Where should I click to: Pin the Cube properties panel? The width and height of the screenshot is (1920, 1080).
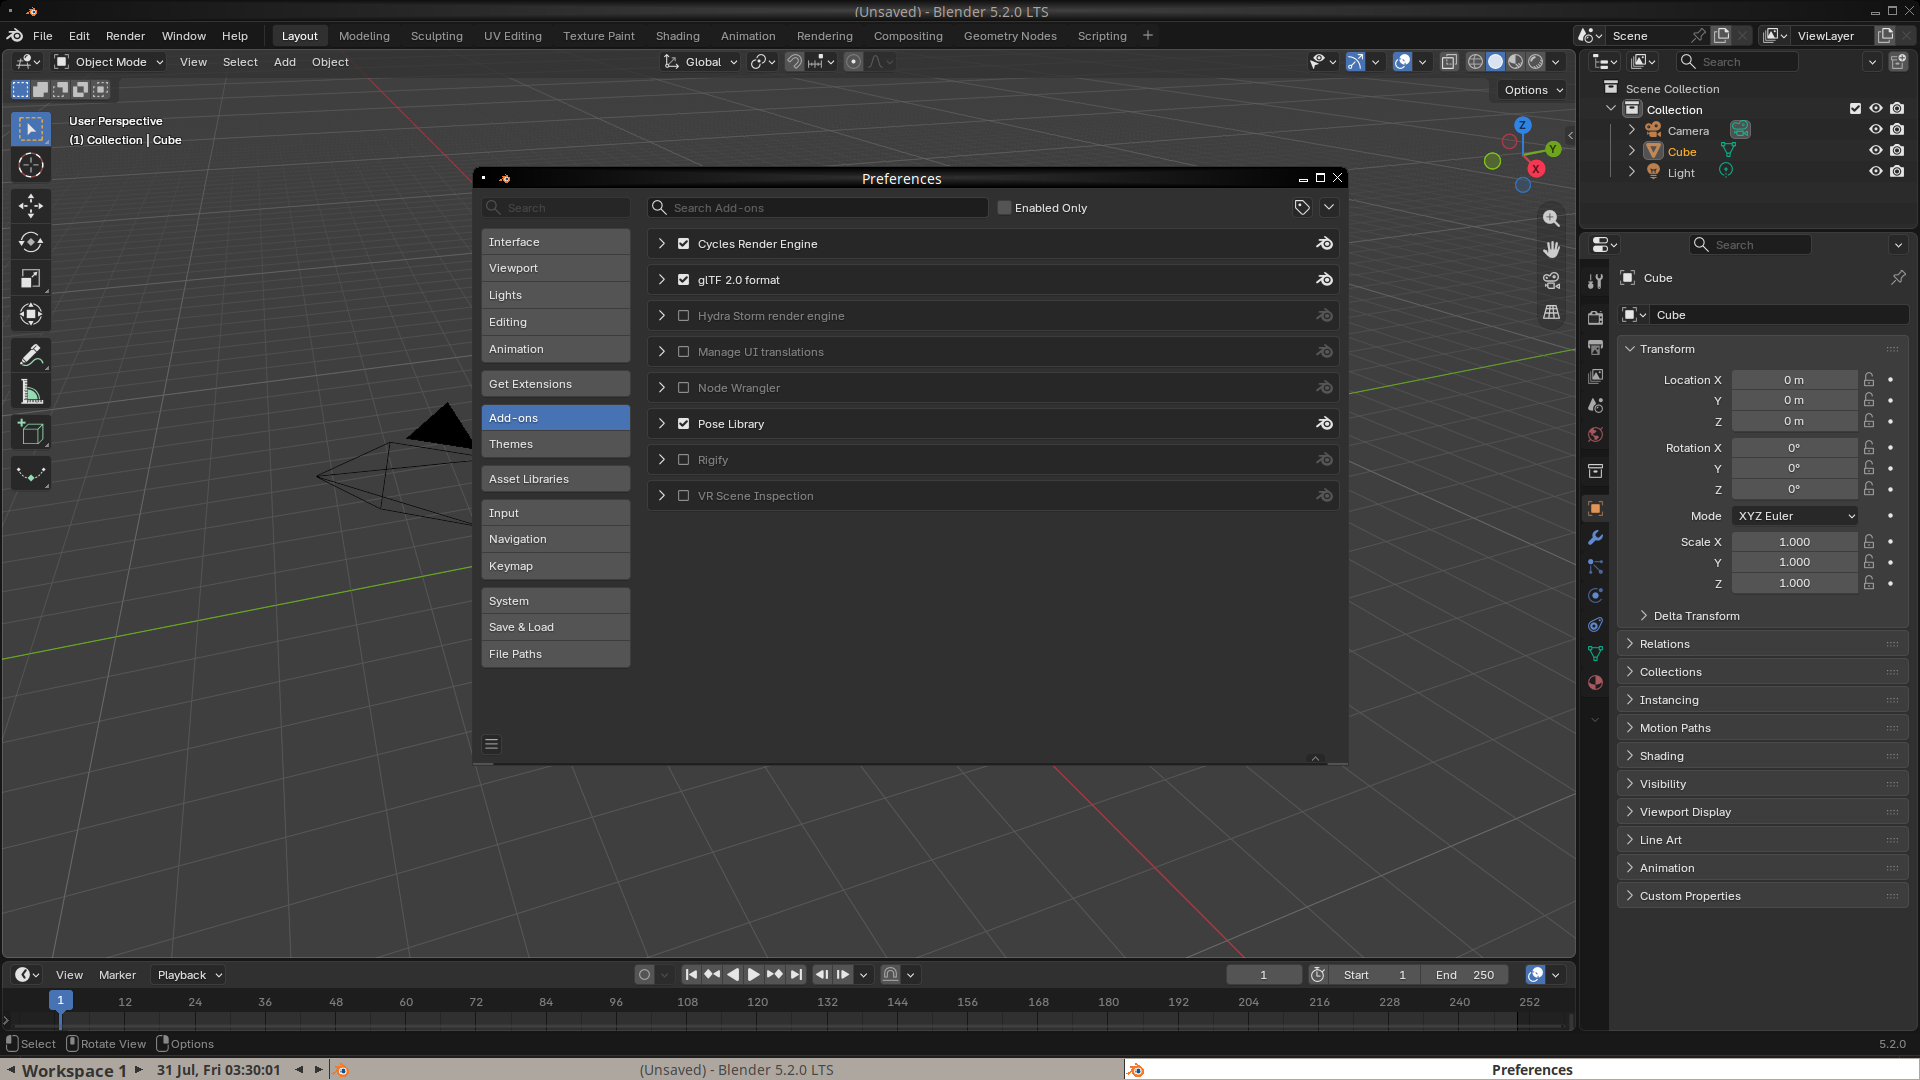pos(1898,278)
